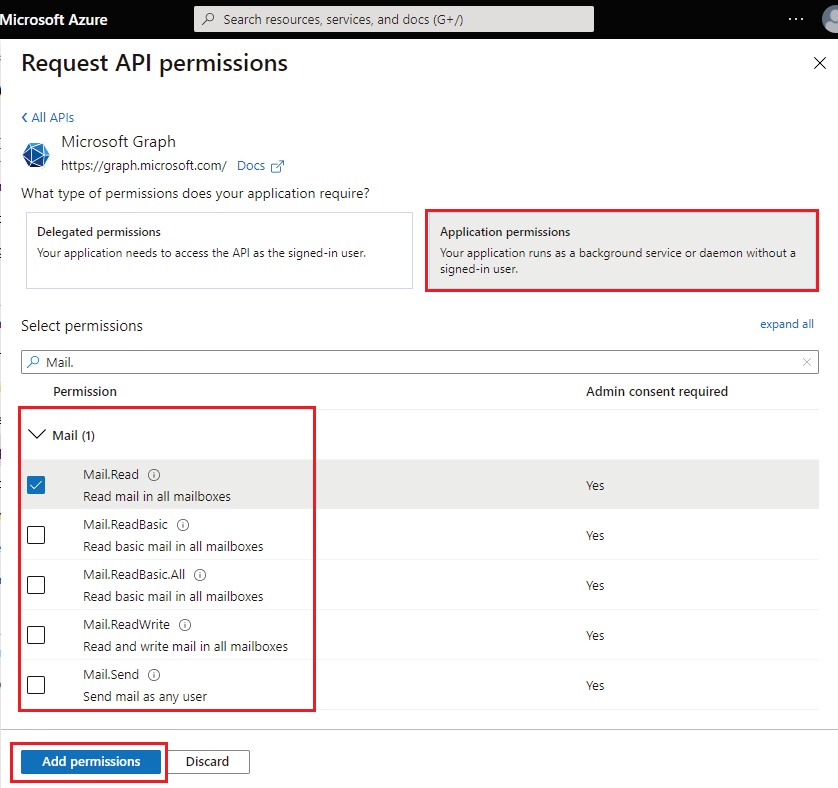838x788 pixels.
Task: Click the Microsoft Graph logo icon
Action: point(36,155)
